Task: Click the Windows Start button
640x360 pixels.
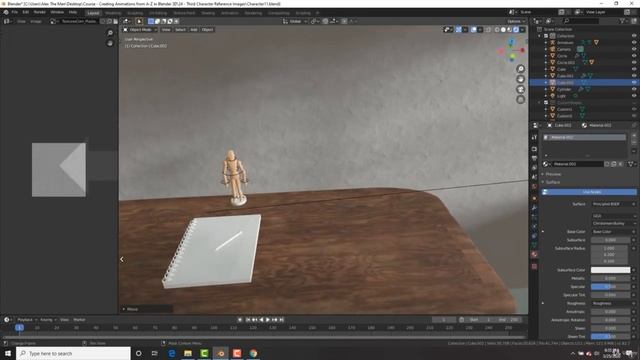Action: click(8, 353)
